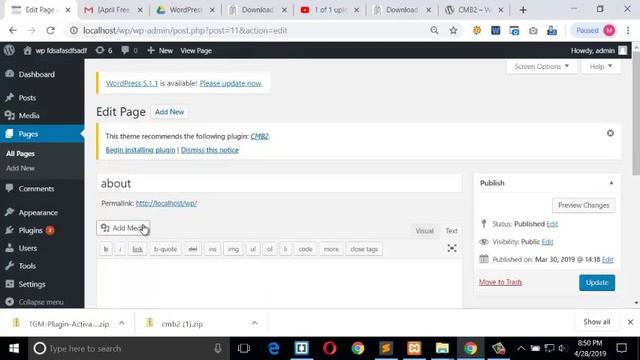Click Show all downloads

coord(597,322)
